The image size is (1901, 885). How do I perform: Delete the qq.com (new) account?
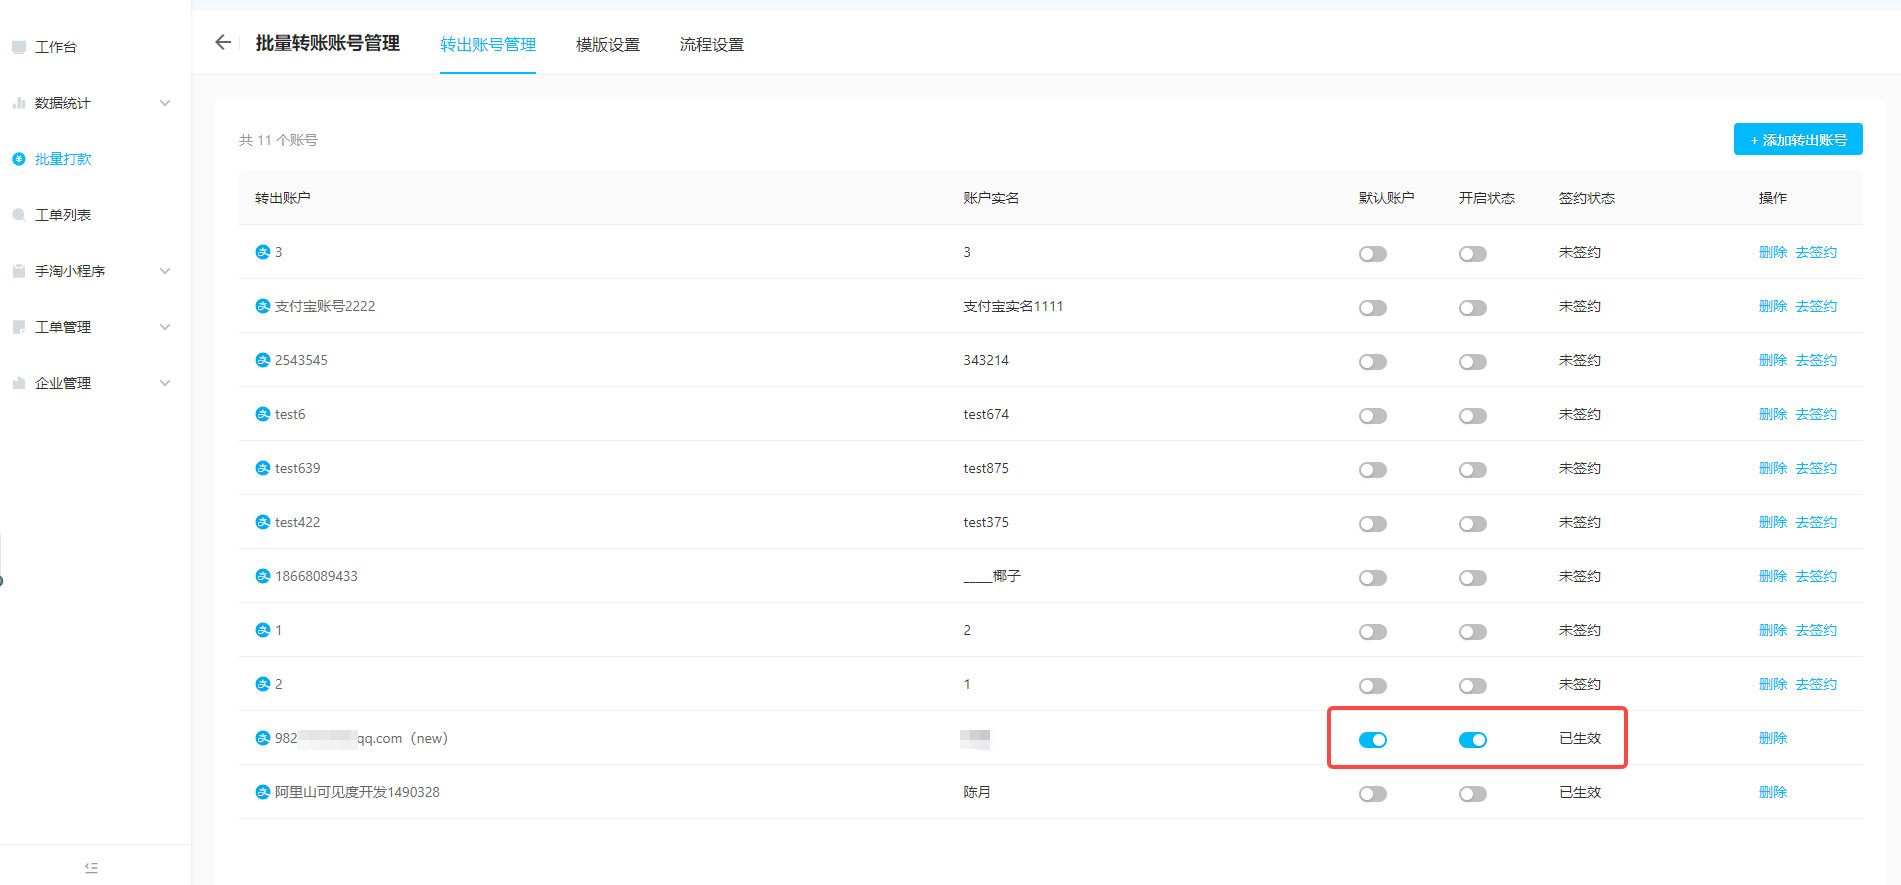tap(1773, 738)
